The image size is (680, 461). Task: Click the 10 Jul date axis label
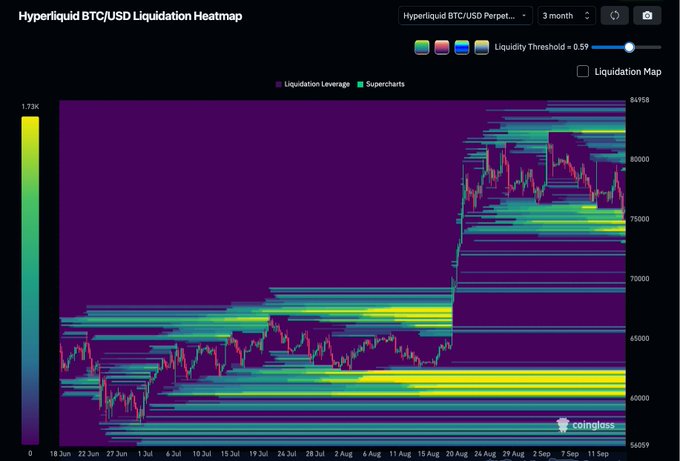202,454
